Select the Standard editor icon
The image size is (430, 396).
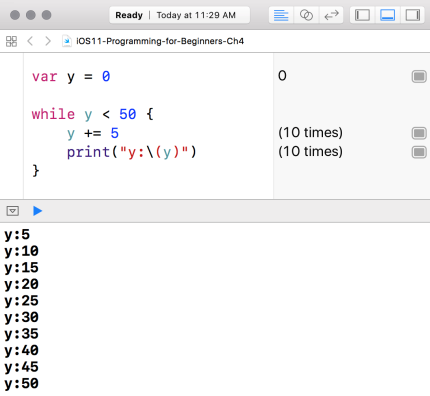pos(281,15)
